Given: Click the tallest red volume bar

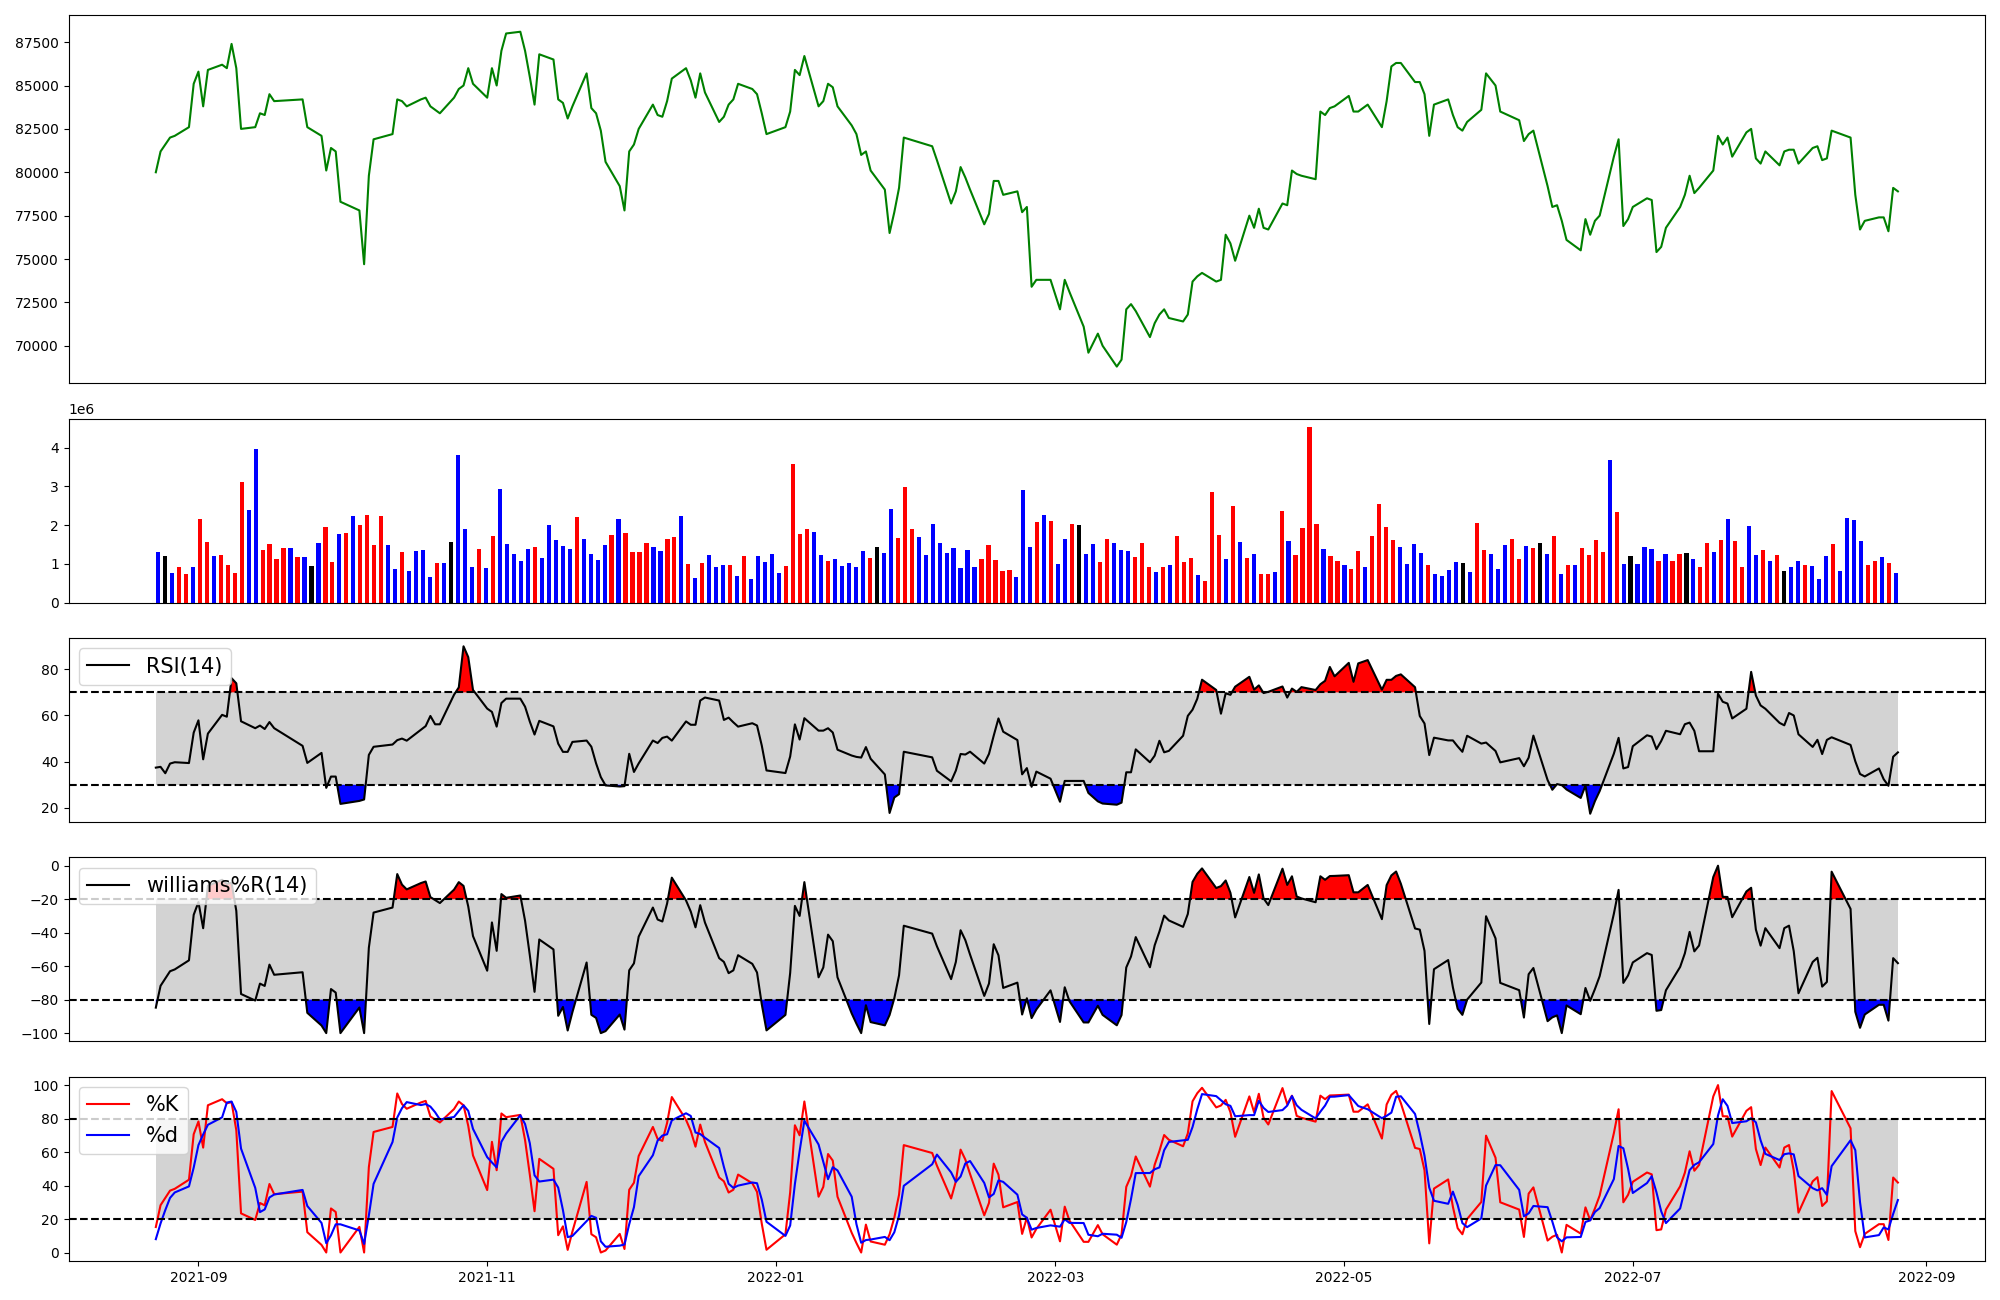Looking at the screenshot, I should 1309,515.
